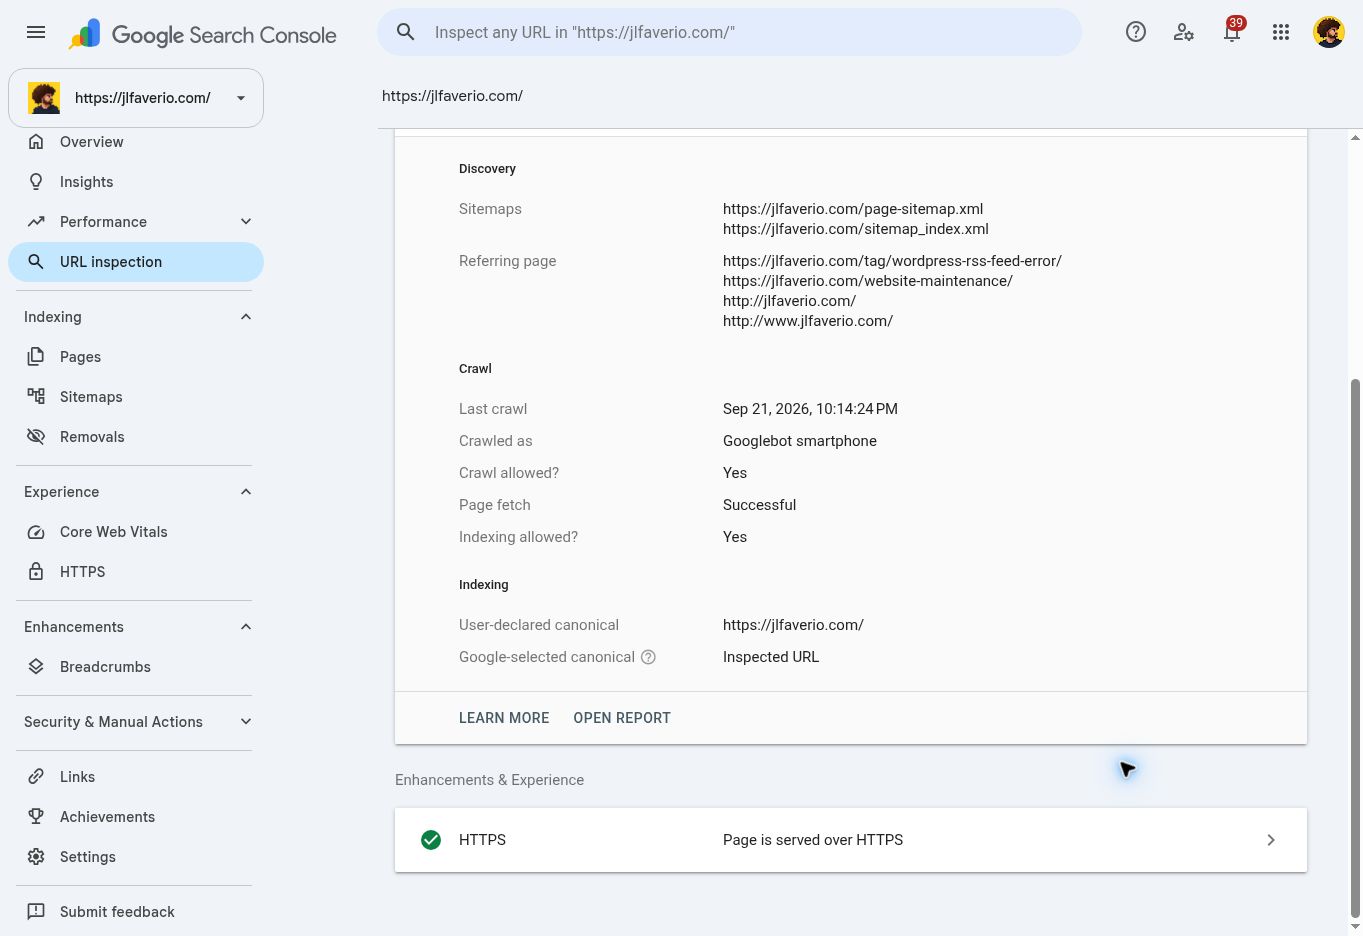Collapse the Indexing section
1363x936 pixels.
pyautogui.click(x=246, y=316)
